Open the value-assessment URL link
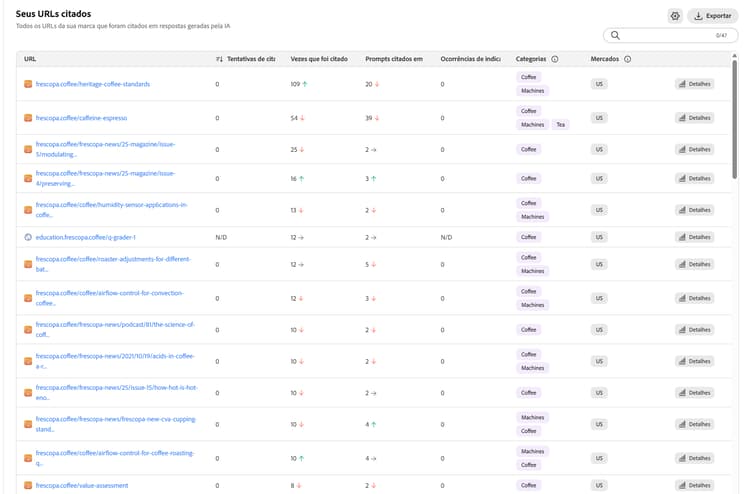Image resolution: width=750 pixels, height=494 pixels. point(82,485)
